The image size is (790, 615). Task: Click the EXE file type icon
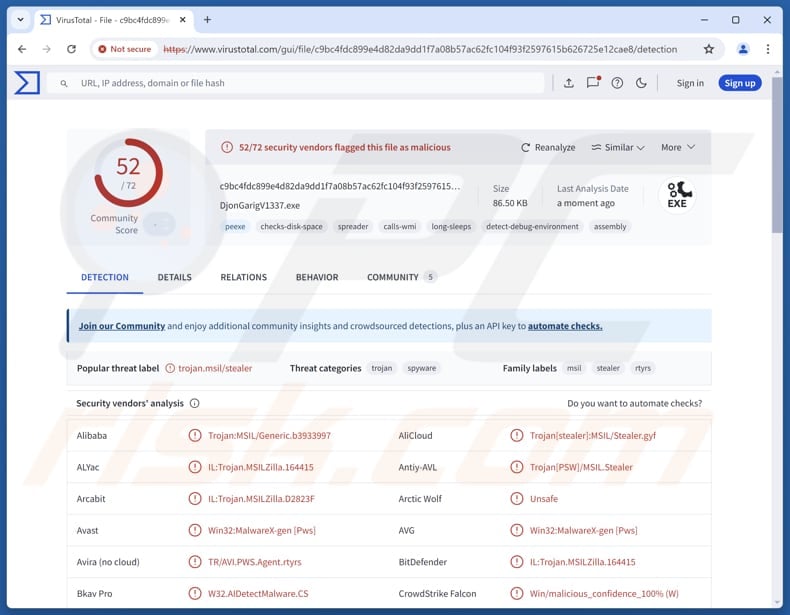point(677,195)
